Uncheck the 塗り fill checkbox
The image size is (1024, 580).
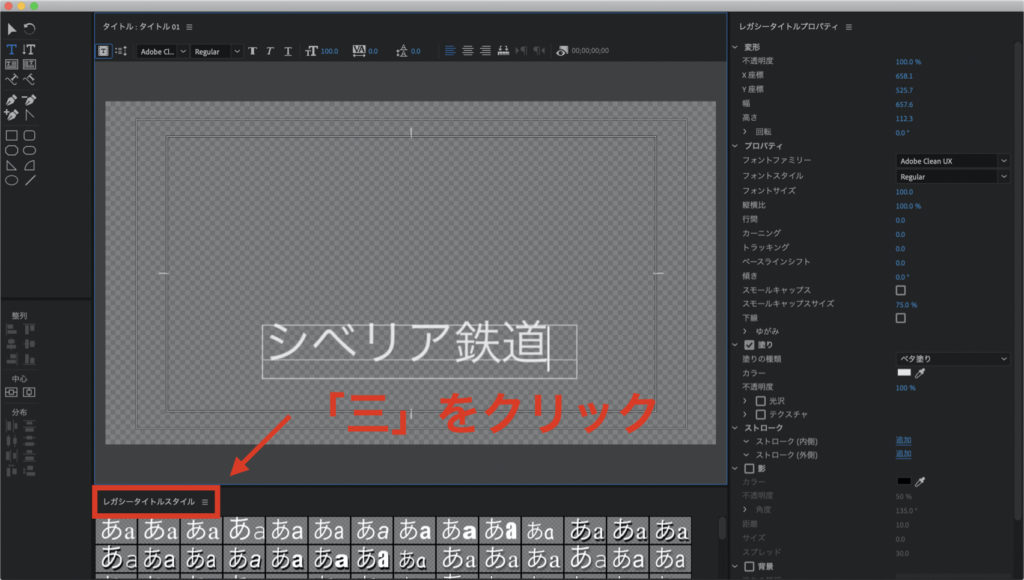point(749,345)
